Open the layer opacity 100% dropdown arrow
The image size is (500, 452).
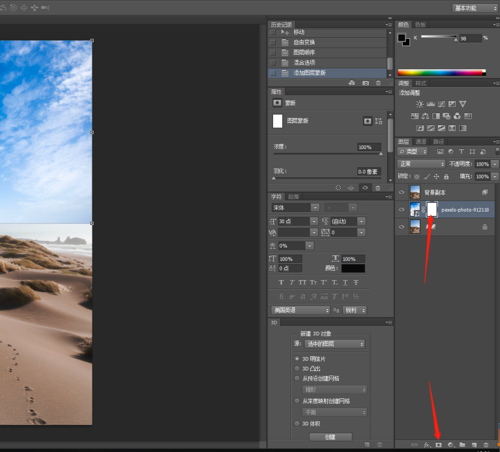[495, 164]
